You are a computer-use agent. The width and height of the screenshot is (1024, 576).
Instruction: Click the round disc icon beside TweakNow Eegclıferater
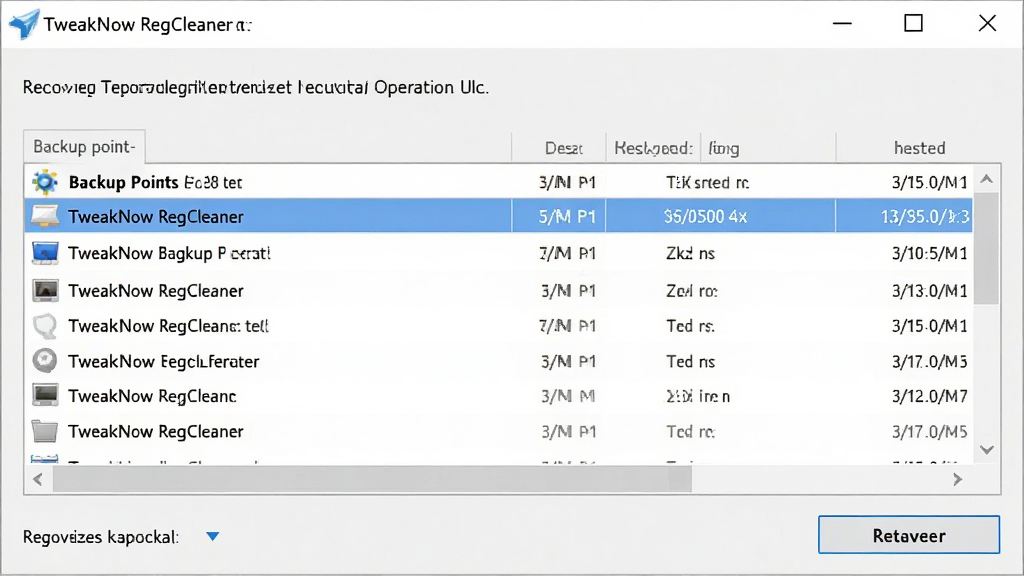pyautogui.click(x=45, y=360)
